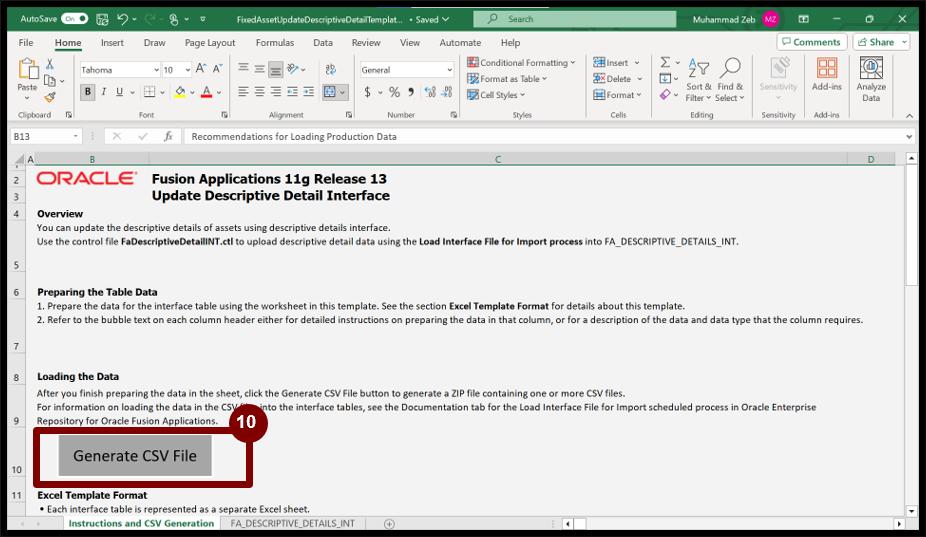The width and height of the screenshot is (926, 537).
Task: Apply Comma Style icon
Action: point(411,92)
